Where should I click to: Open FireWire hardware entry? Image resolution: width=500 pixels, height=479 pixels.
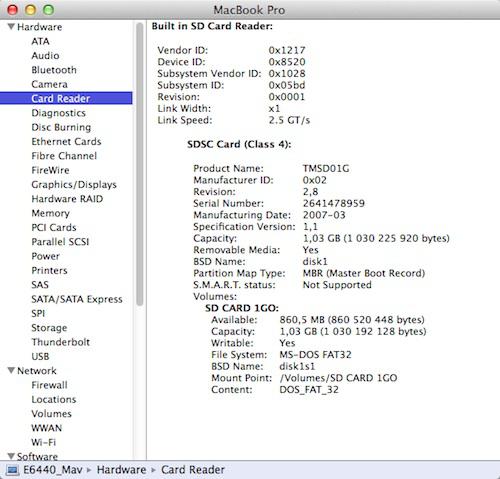click(x=50, y=170)
